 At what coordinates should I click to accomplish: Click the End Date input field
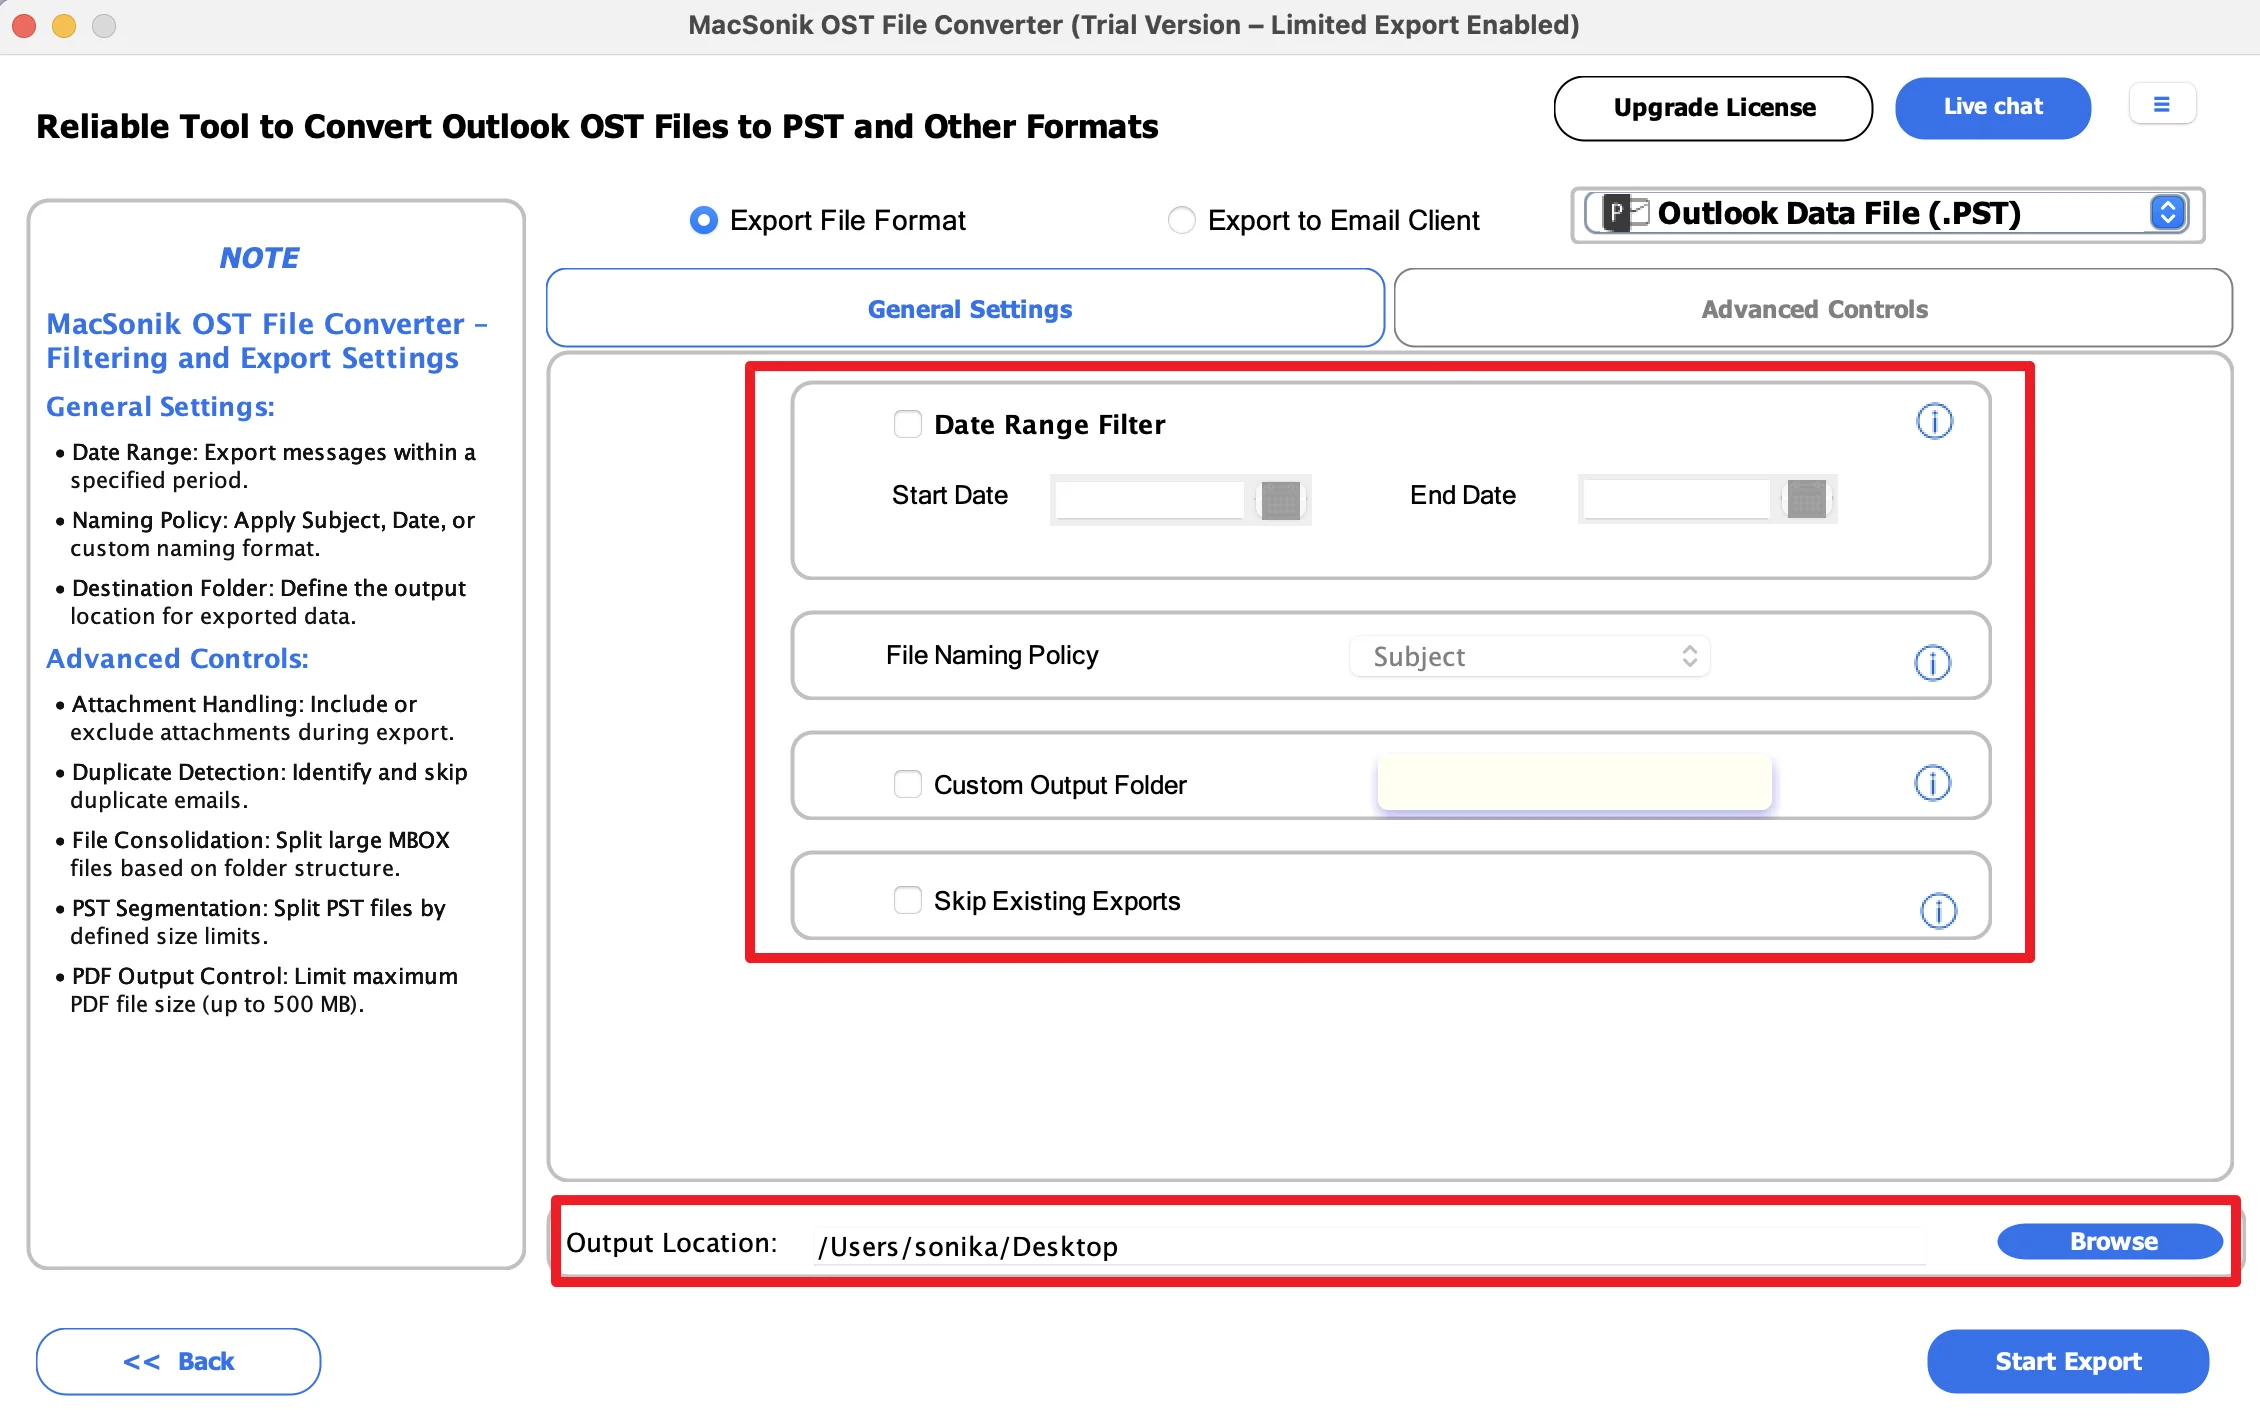pos(1677,498)
